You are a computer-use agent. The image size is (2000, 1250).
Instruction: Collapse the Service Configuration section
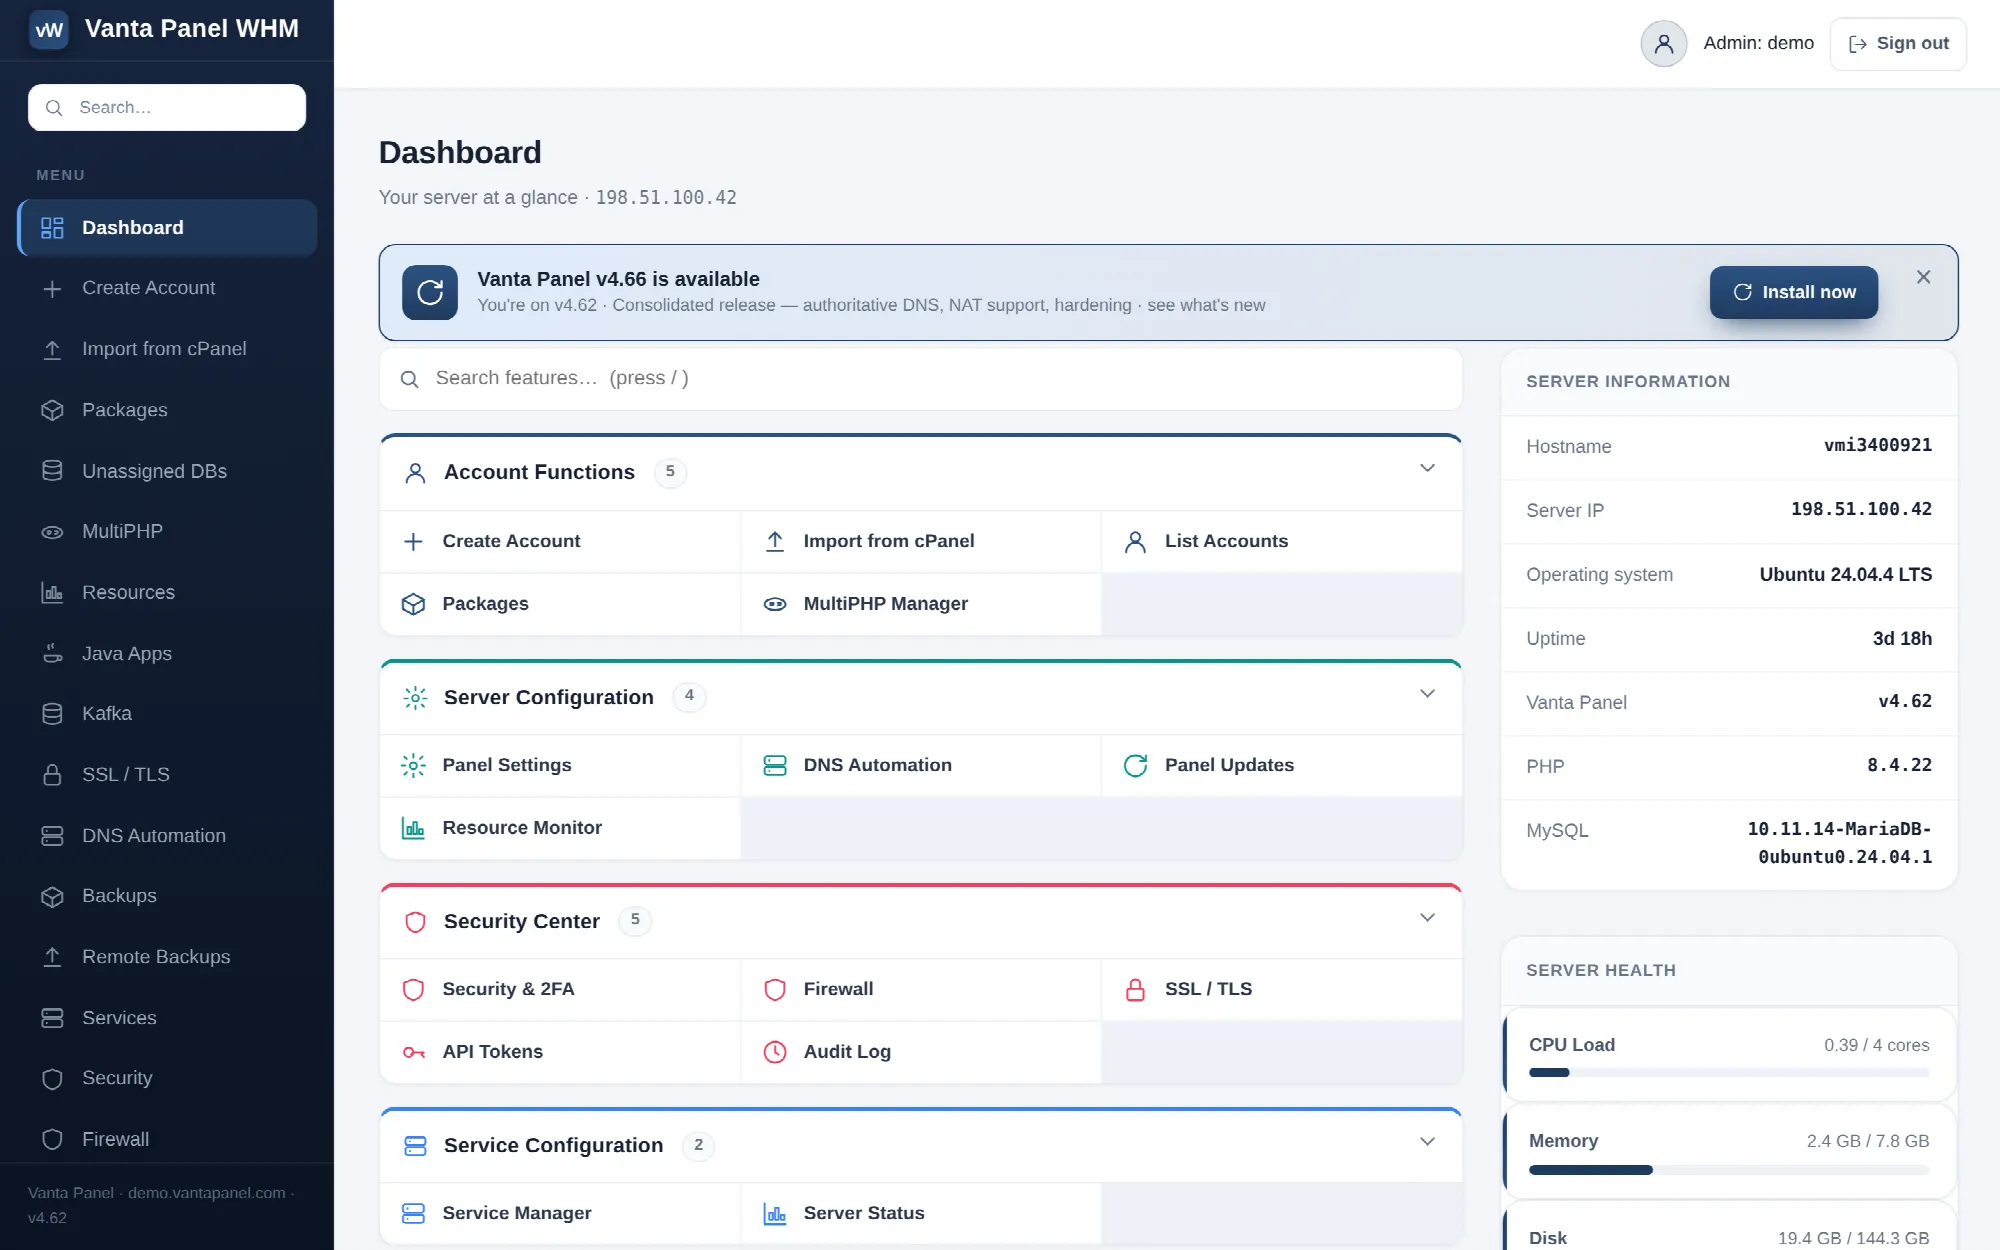(1427, 1142)
